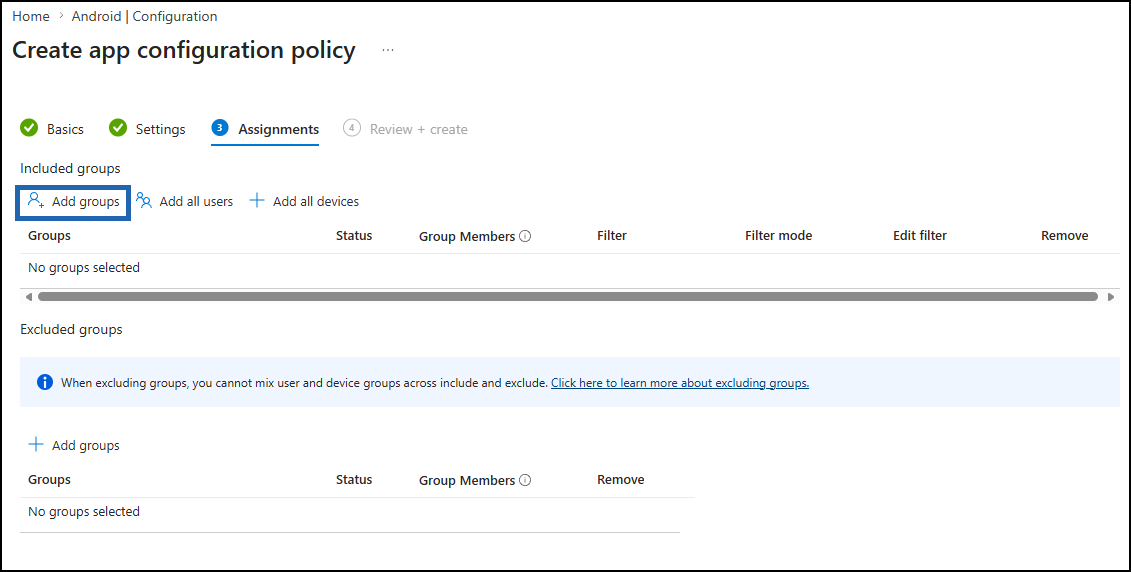Click the Add all users label
The image size is (1131, 572).
pyautogui.click(x=196, y=202)
